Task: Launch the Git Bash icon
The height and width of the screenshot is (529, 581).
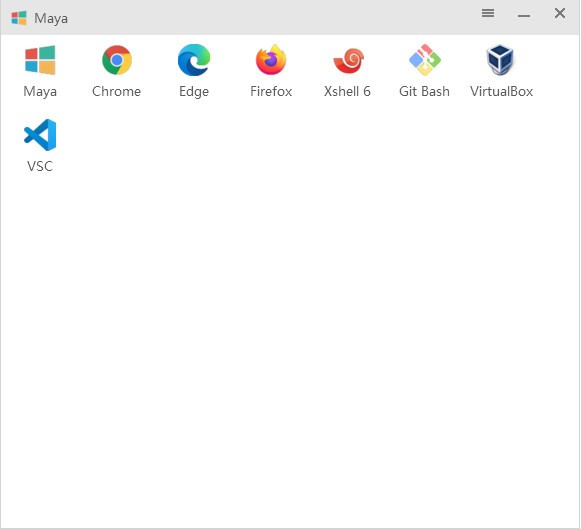Action: [x=425, y=60]
